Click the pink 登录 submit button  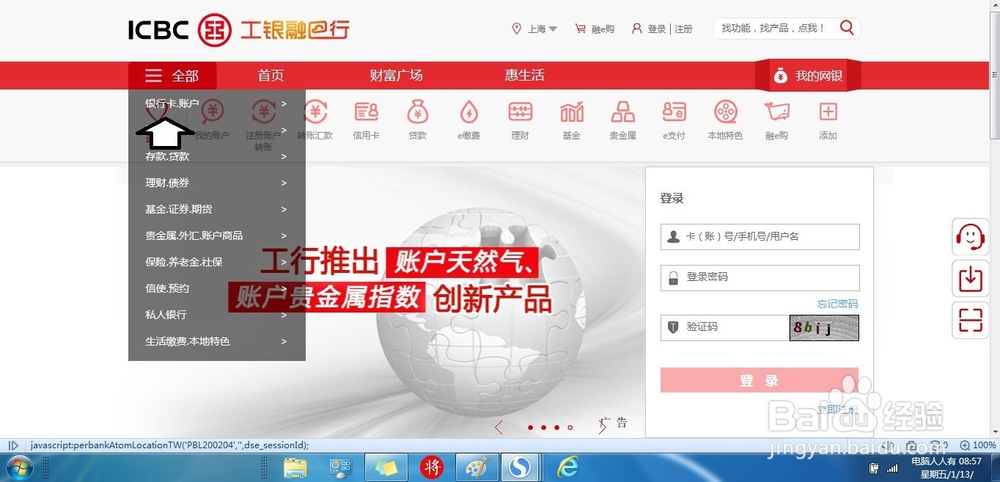pyautogui.click(x=760, y=381)
